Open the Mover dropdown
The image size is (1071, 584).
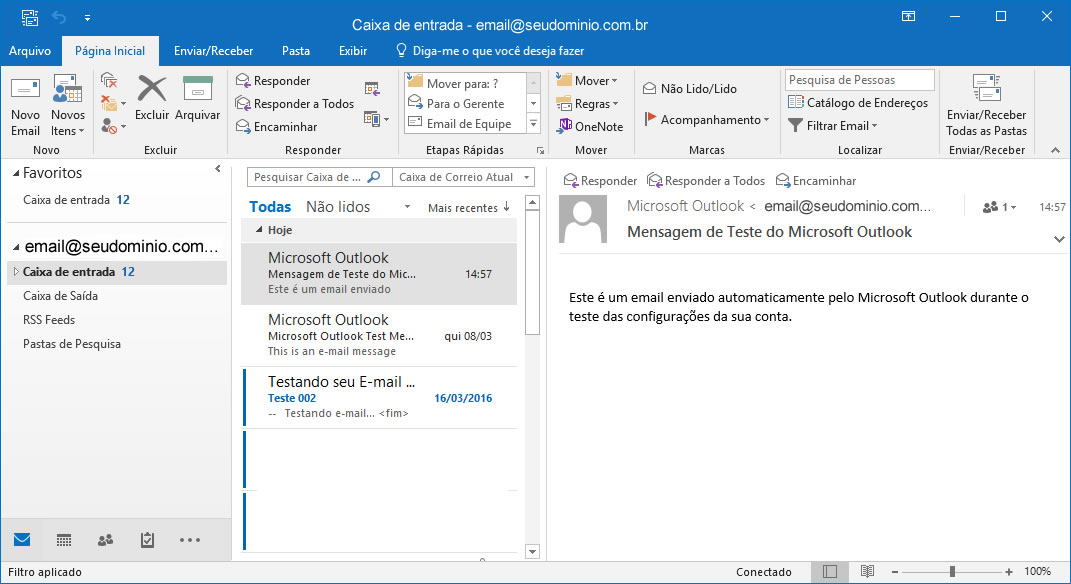click(587, 81)
